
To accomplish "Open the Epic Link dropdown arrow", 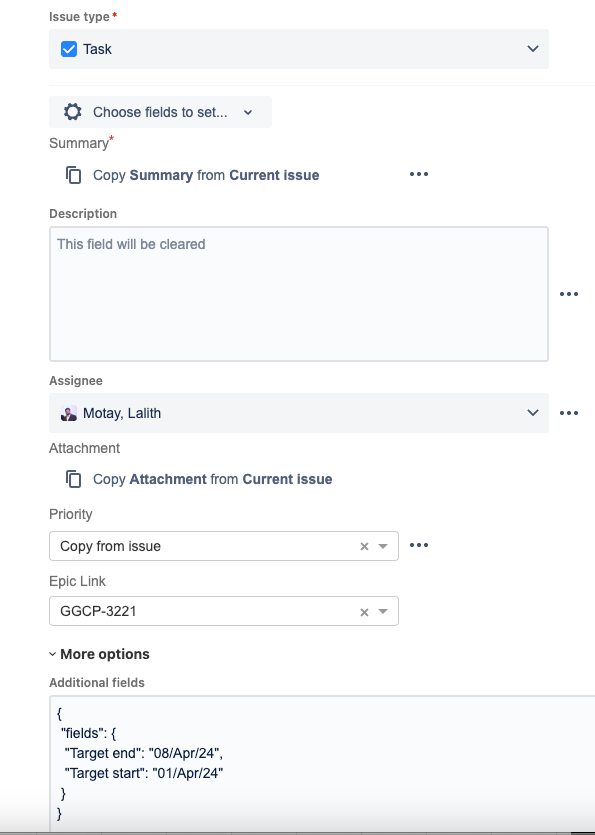I will pos(383,612).
